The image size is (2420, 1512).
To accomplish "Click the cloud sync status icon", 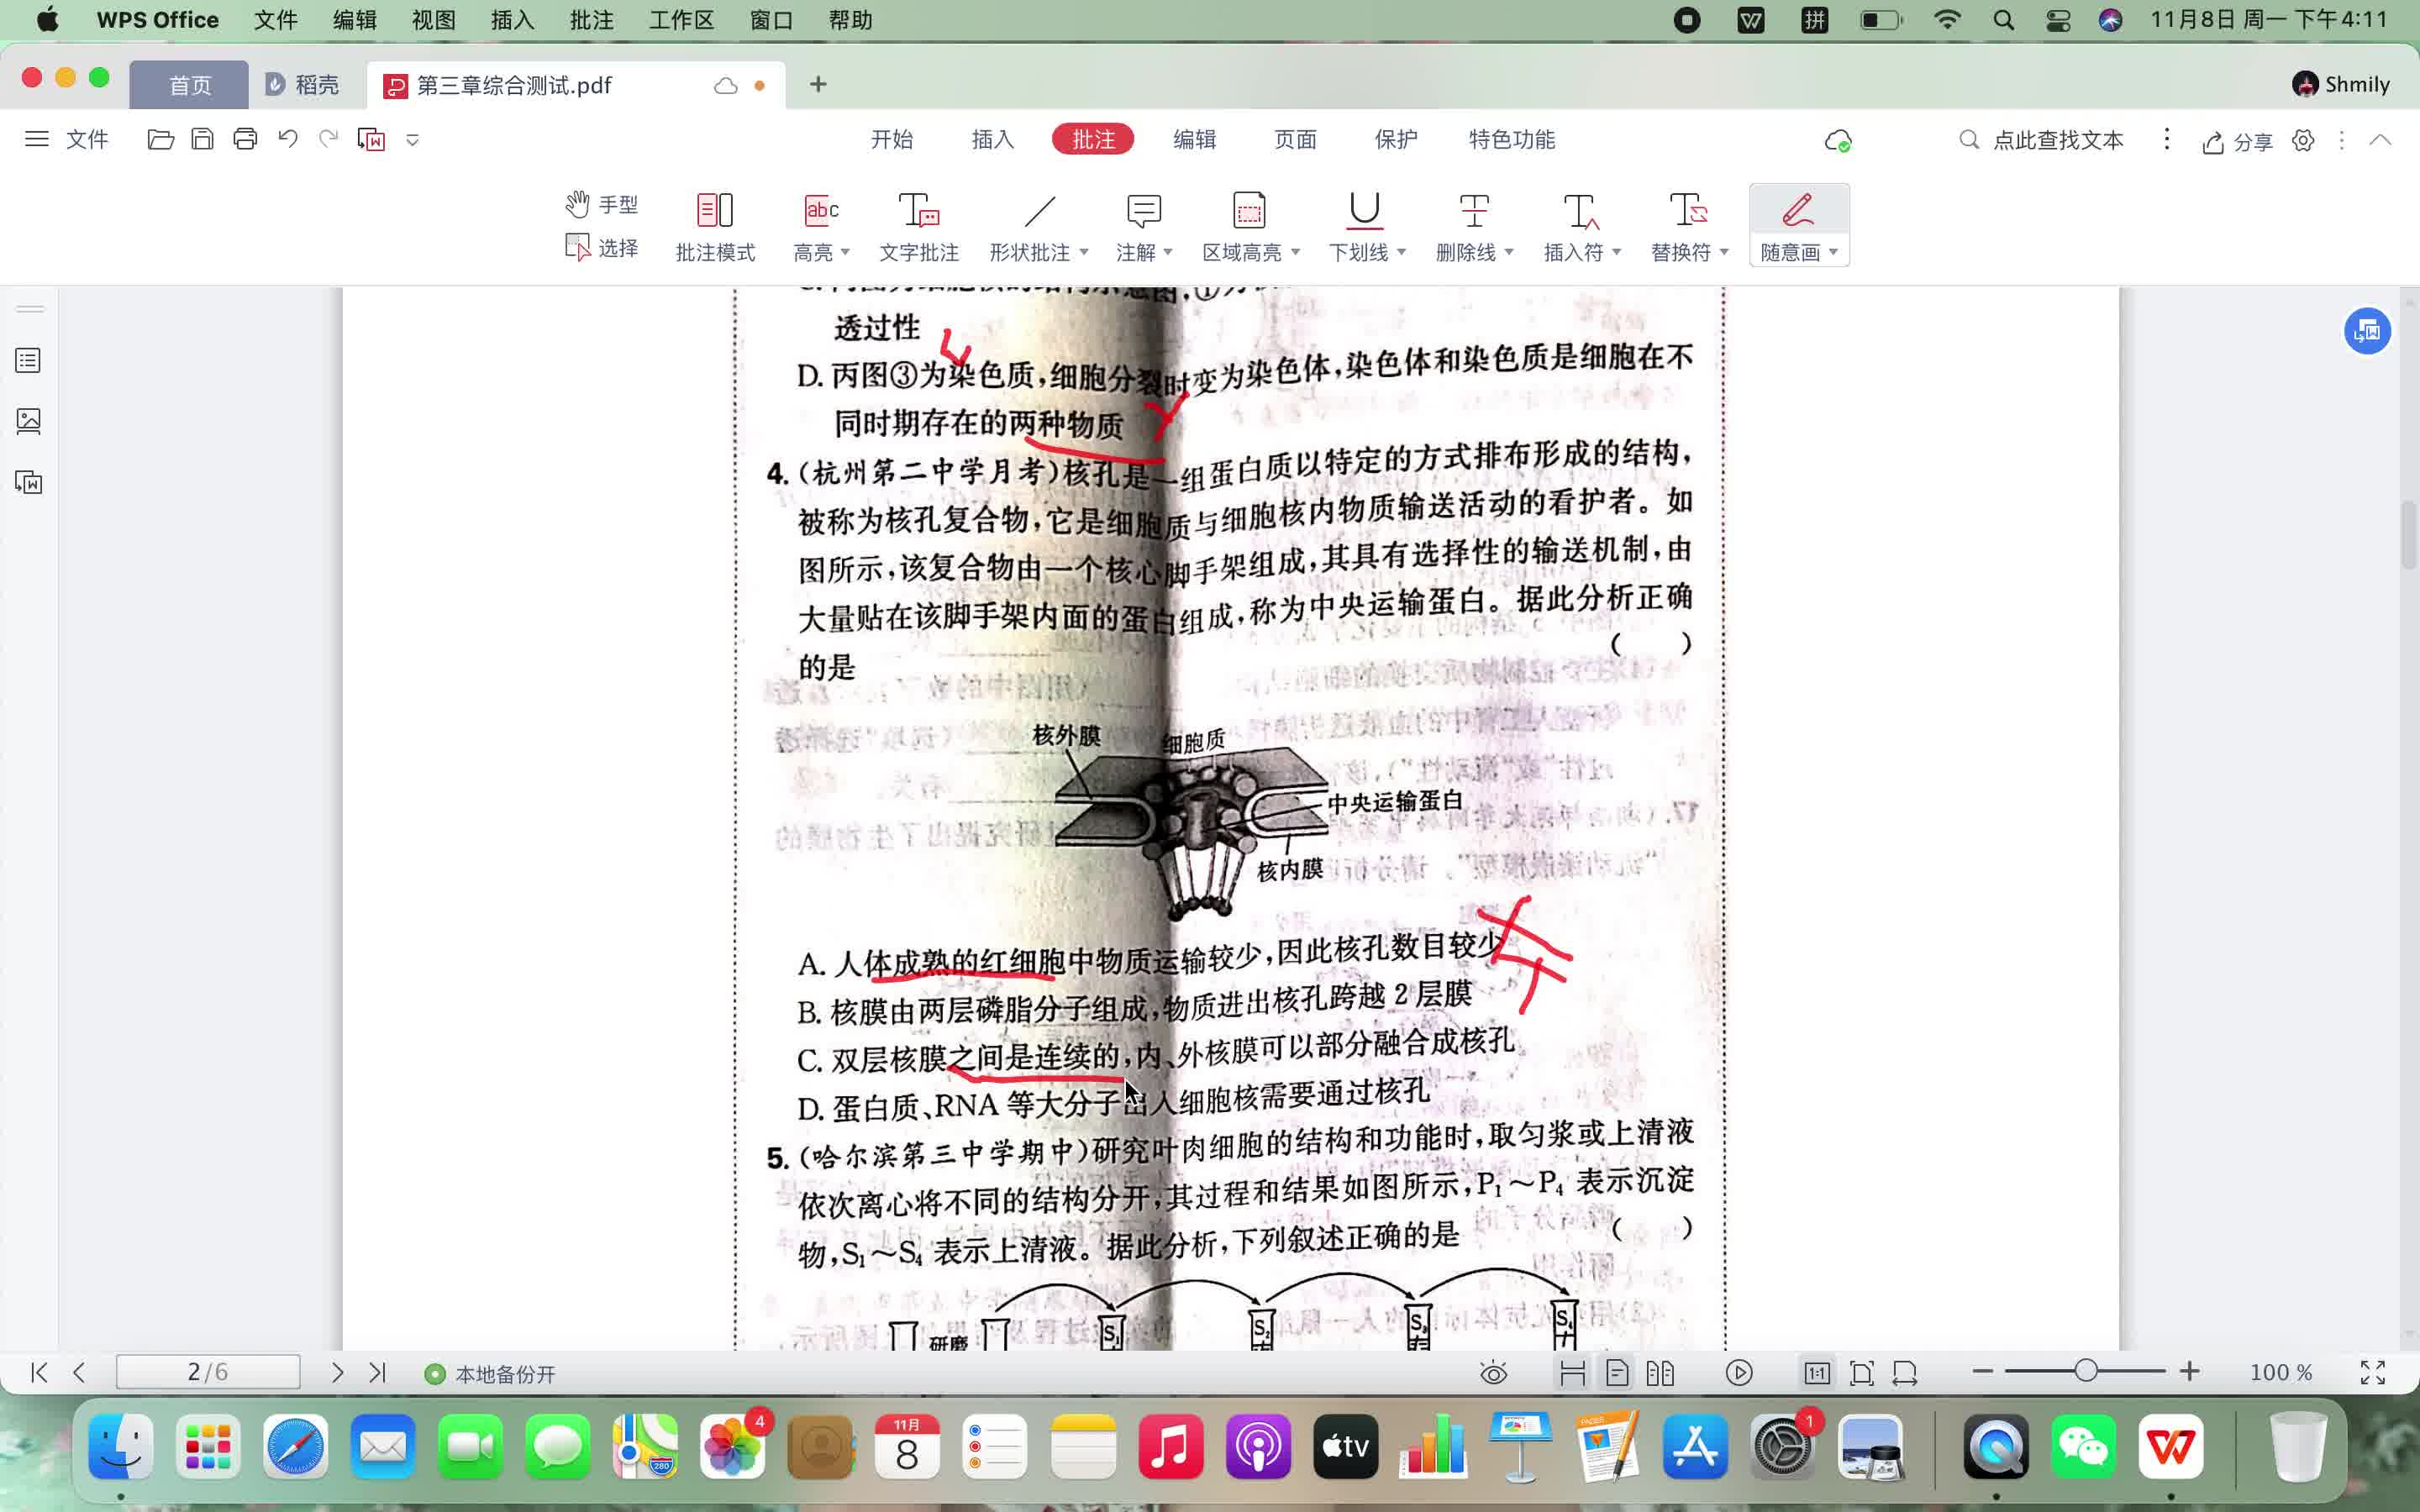I will (1838, 140).
